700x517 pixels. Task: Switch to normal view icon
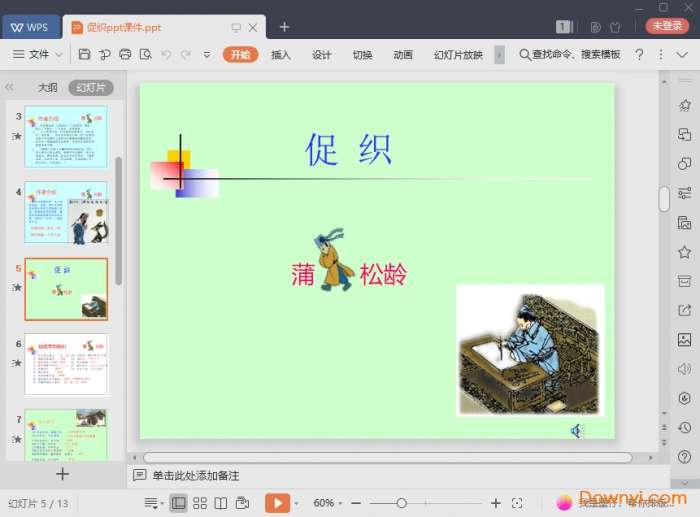[x=178, y=503]
